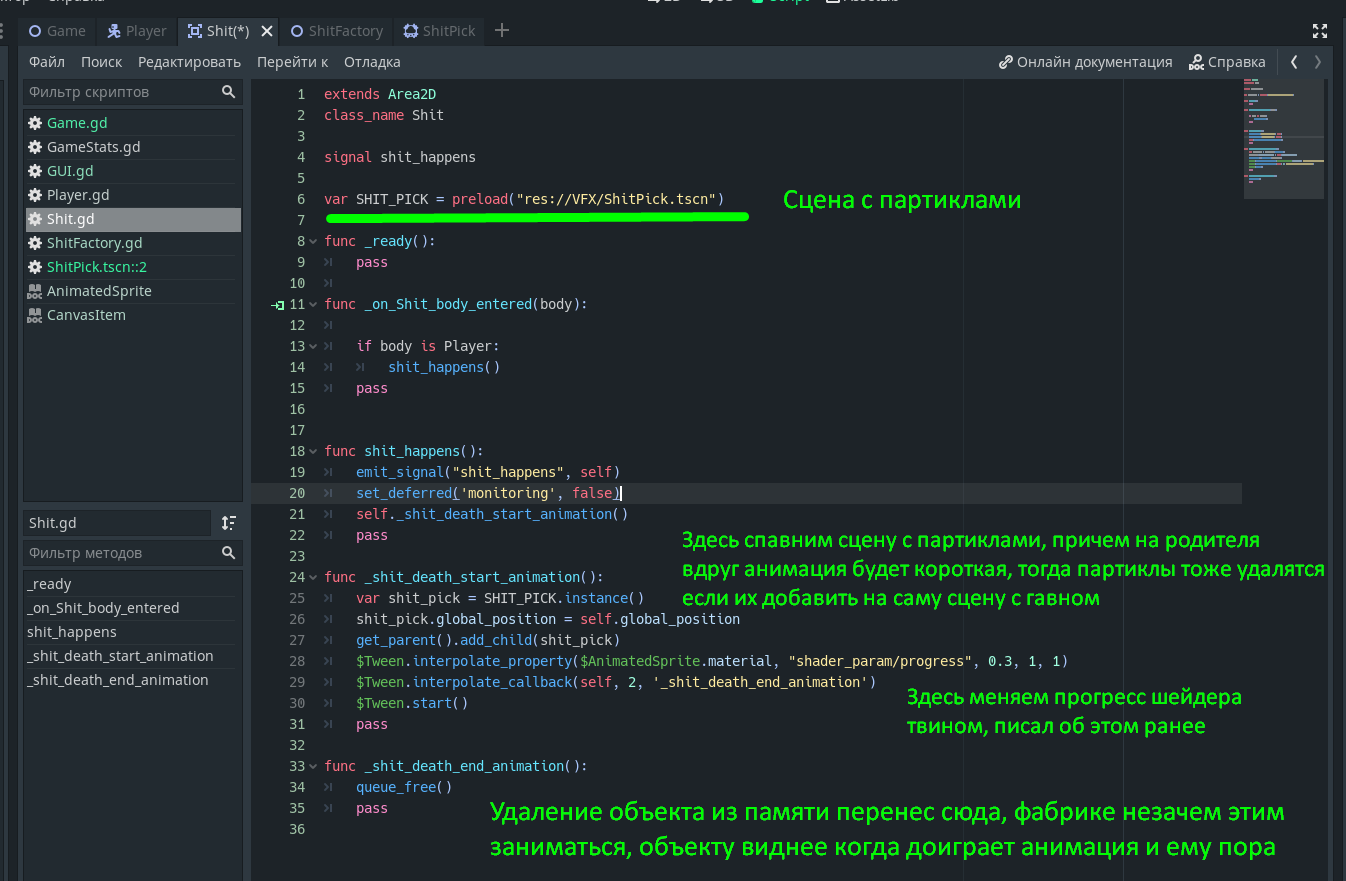Close the Shit(*) scene tab
The image size is (1346, 881).
tap(266, 31)
